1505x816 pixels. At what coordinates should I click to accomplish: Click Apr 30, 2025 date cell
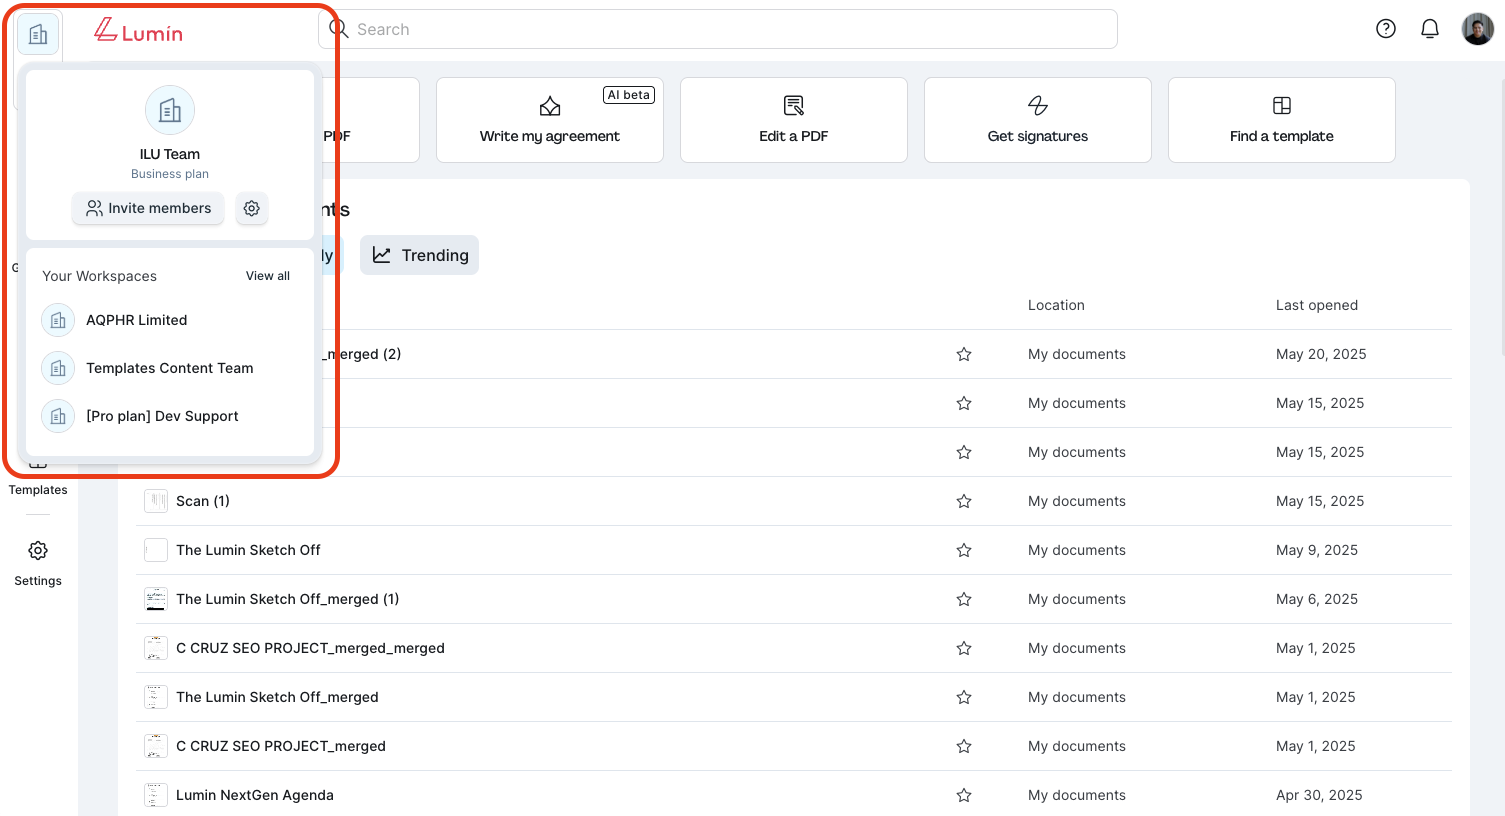tap(1319, 795)
